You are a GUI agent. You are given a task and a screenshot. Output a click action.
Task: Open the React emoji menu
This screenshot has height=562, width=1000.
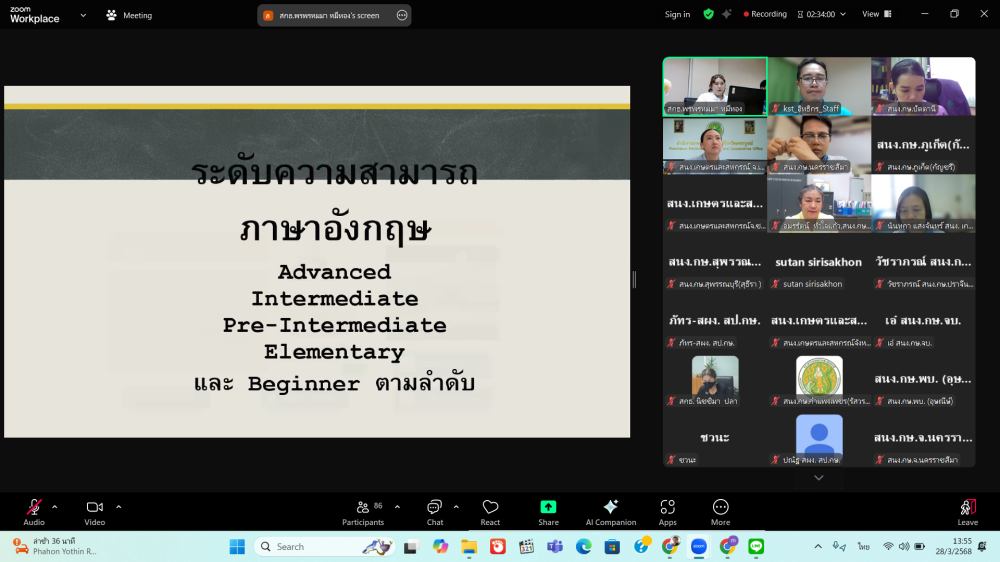pyautogui.click(x=490, y=512)
